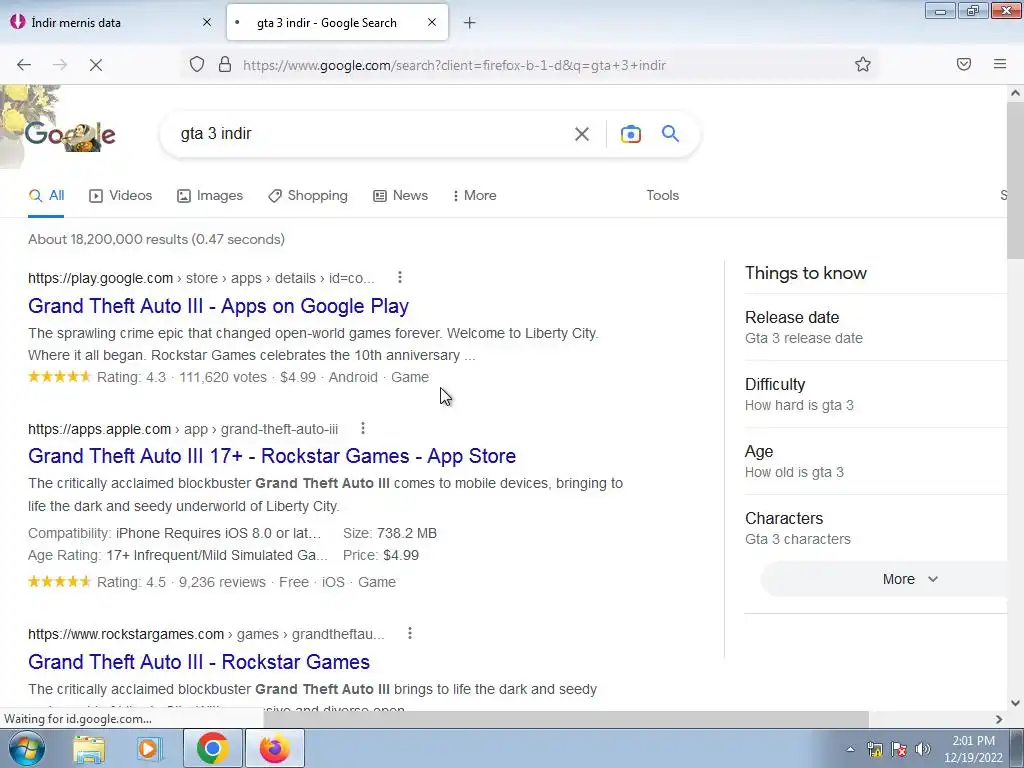Open Action Center flag icon

(899, 749)
